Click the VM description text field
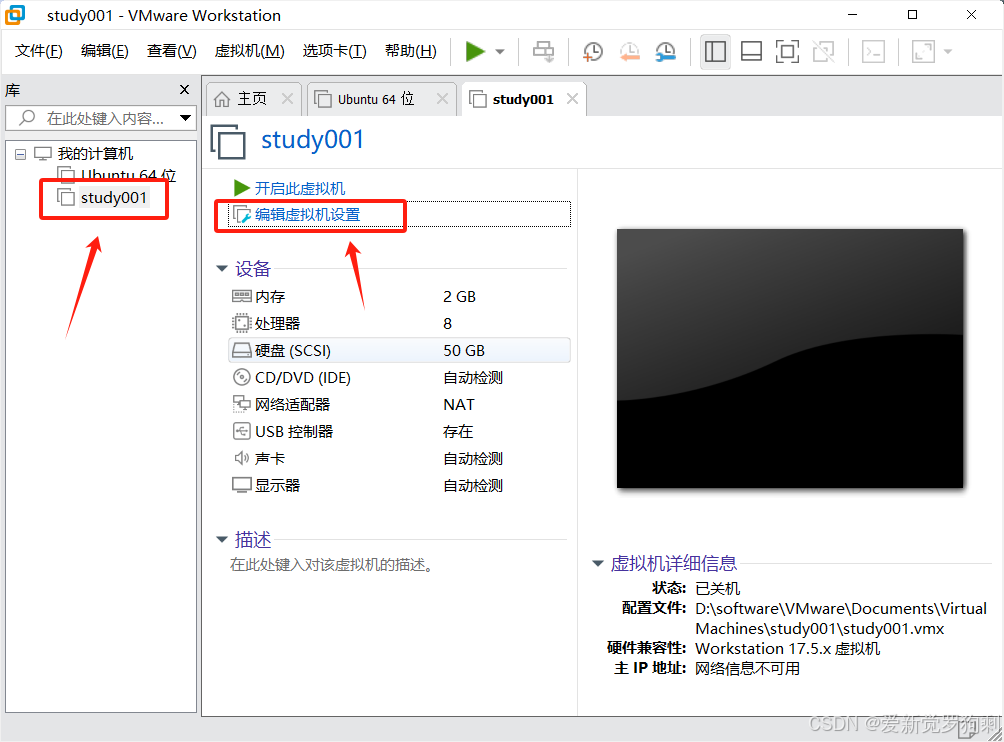This screenshot has height=742, width=1004. [x=331, y=565]
